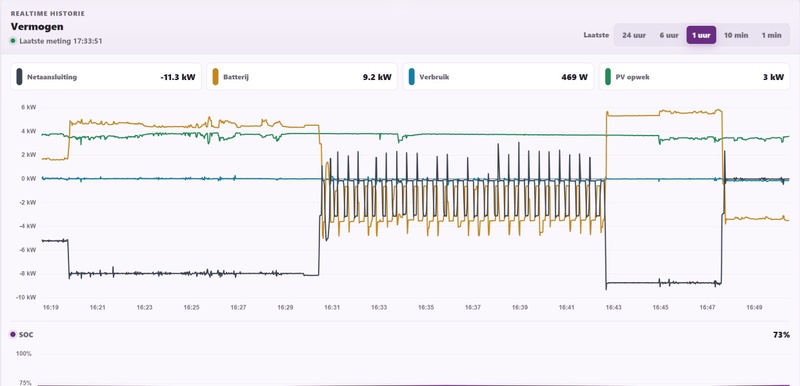Image resolution: width=800 pixels, height=386 pixels.
Task: Click the -10 kW axis label
Action: click(x=27, y=297)
